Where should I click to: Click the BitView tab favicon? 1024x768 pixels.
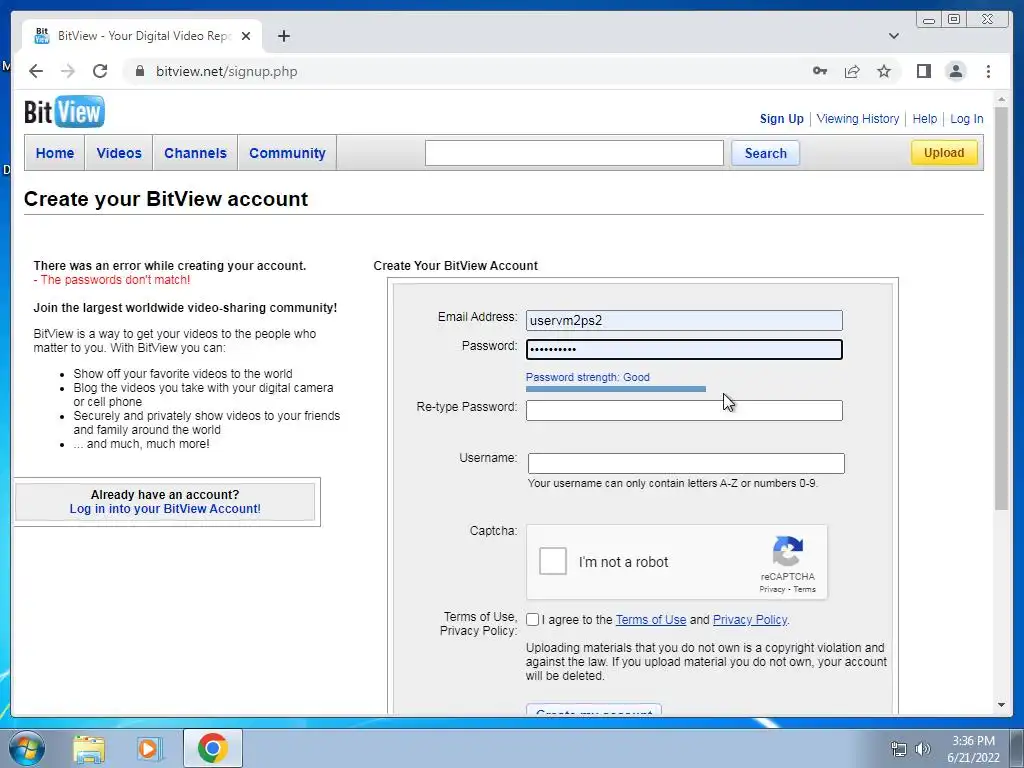tap(42, 36)
